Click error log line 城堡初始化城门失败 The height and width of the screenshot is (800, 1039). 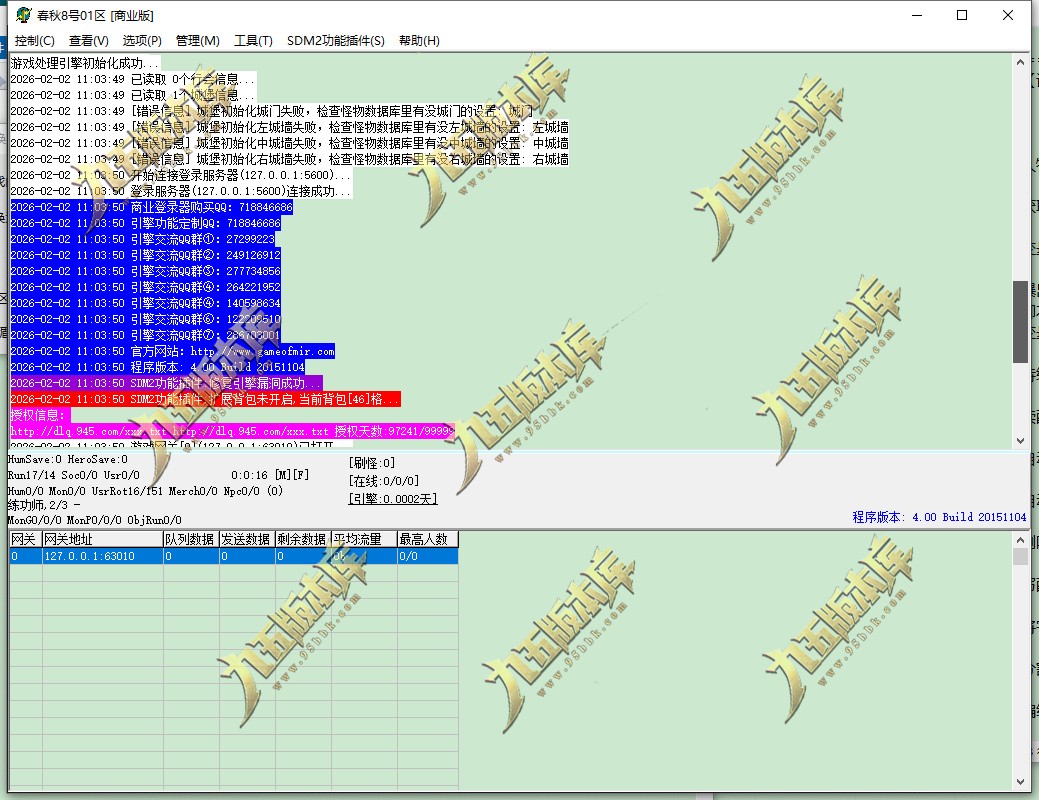[x=272, y=111]
